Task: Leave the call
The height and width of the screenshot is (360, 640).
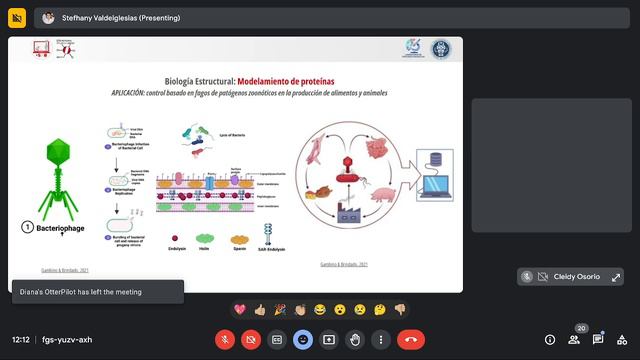Action: point(411,340)
